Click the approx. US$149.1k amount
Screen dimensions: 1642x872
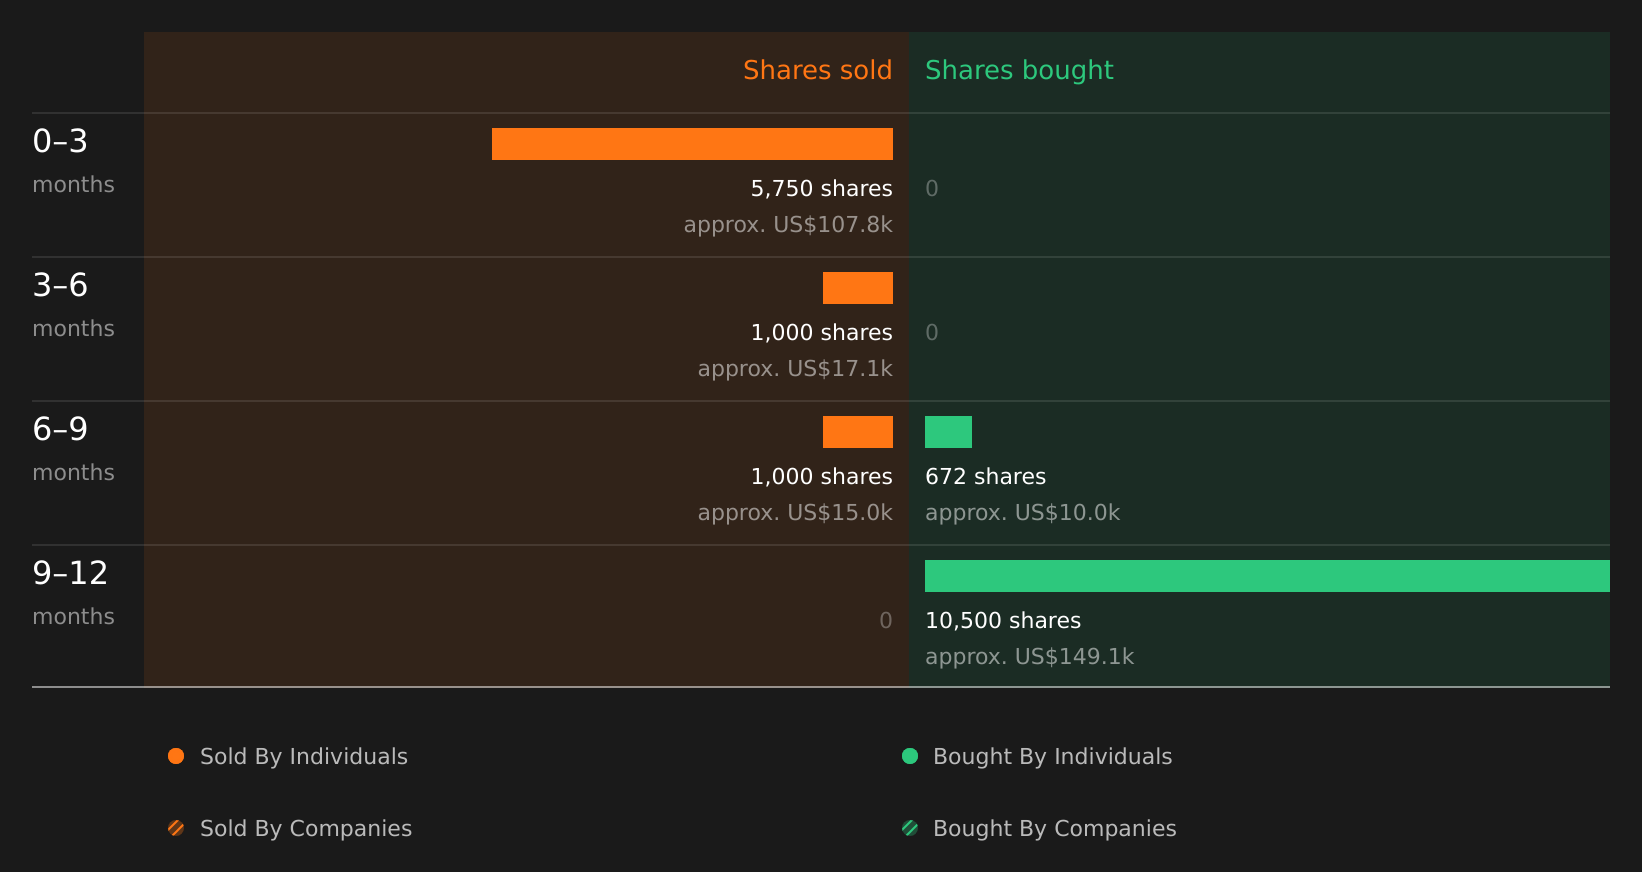1029,657
